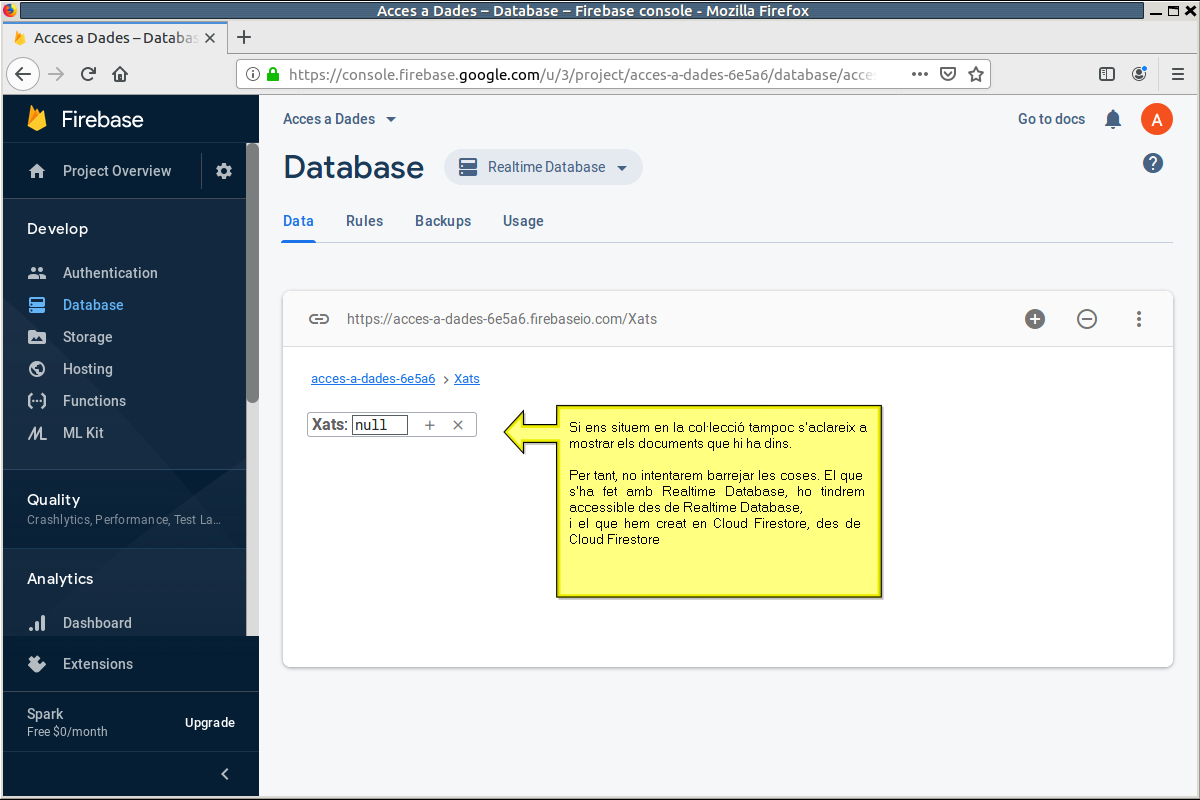Switch to the Backups tab
1200x800 pixels.
[443, 221]
